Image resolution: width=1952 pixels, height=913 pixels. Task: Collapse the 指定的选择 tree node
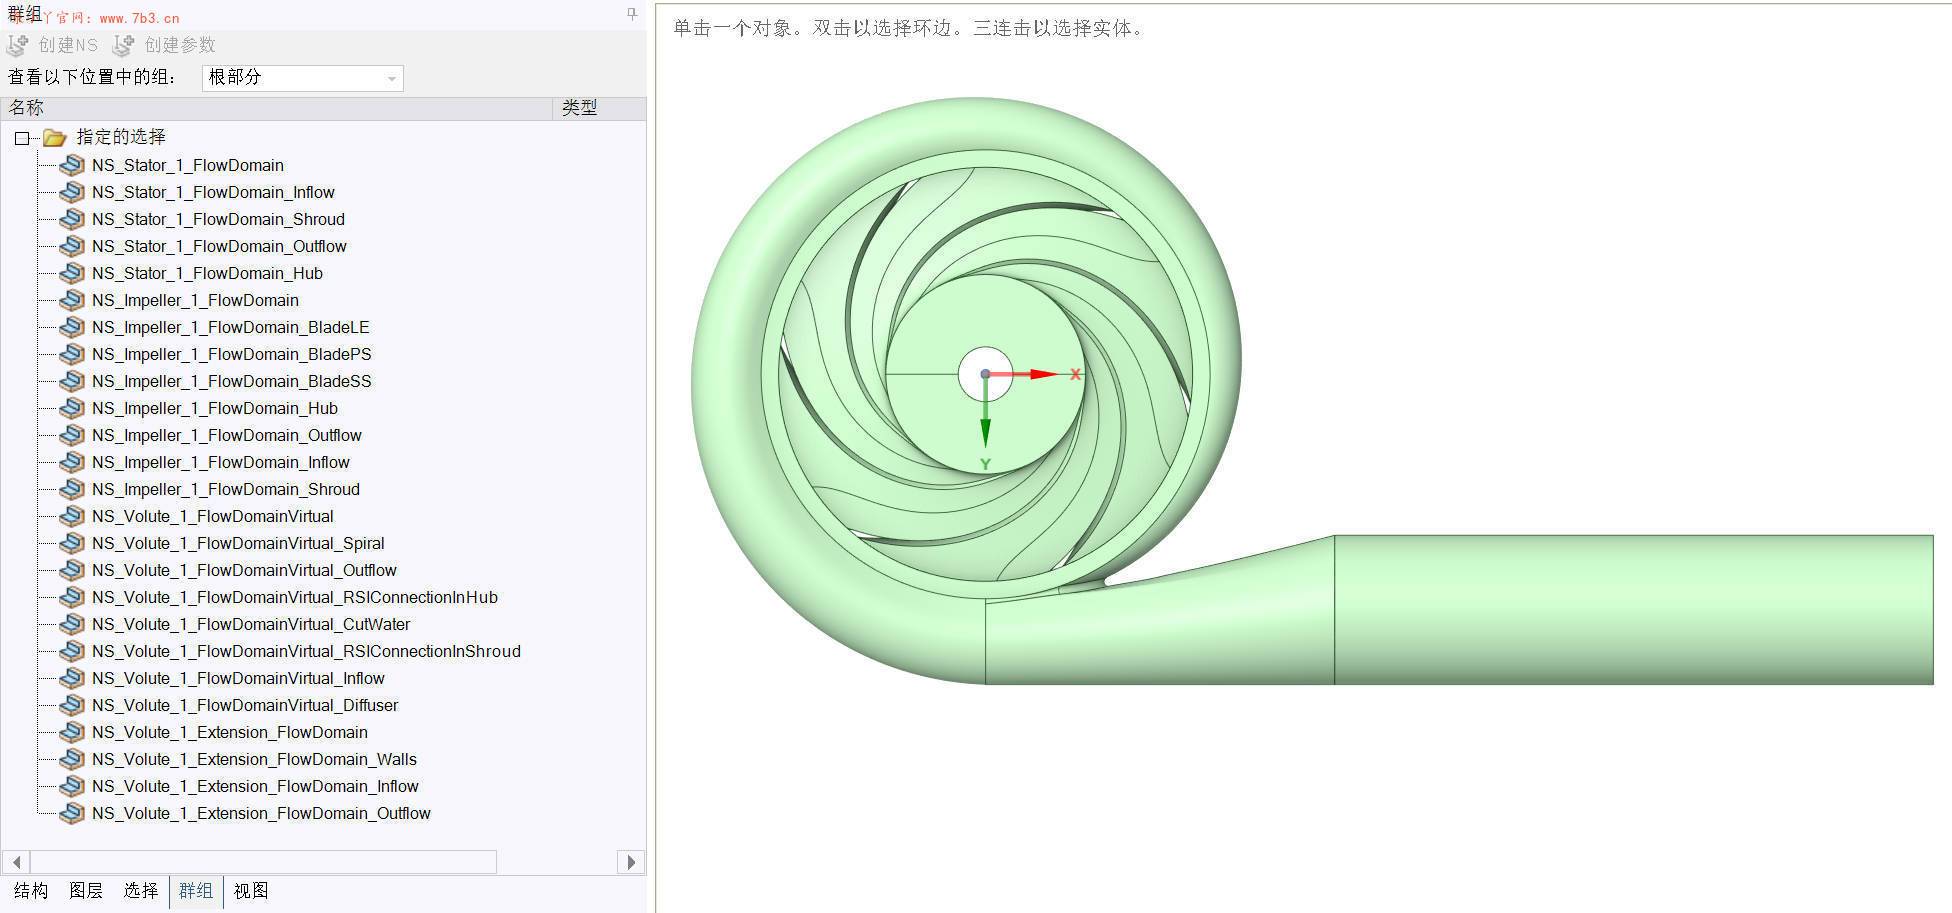click(x=22, y=137)
